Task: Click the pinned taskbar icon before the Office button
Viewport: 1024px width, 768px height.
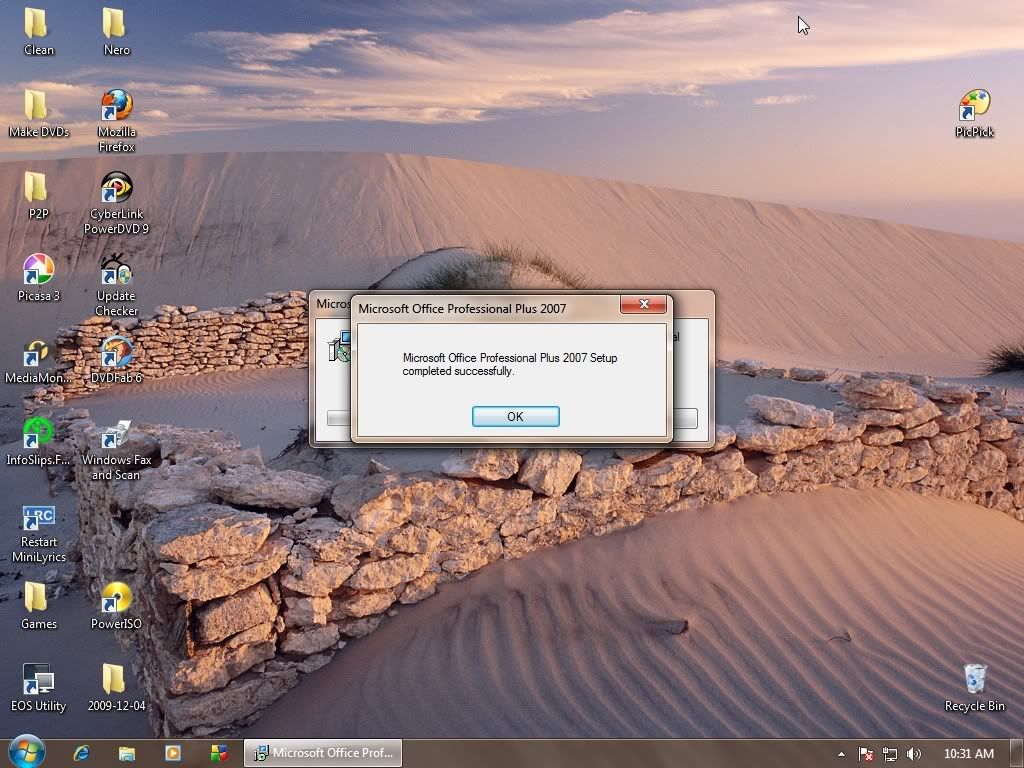Action: [x=219, y=753]
